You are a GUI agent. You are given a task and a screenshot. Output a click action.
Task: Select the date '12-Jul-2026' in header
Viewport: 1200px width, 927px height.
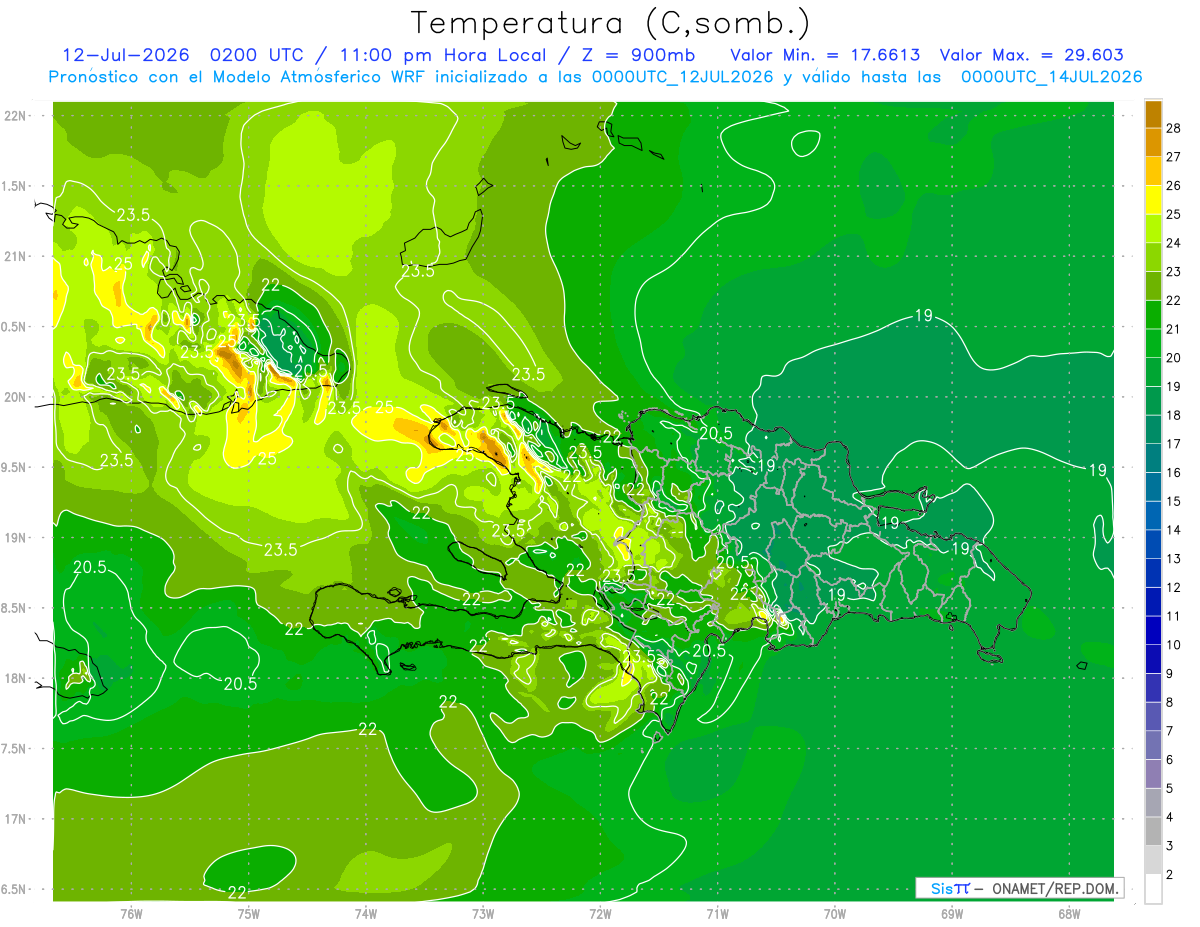128,55
